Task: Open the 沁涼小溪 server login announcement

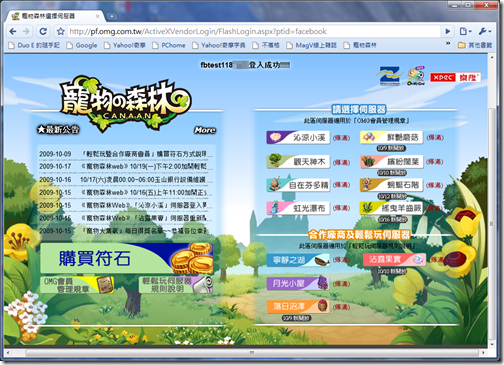Action: pos(126,205)
